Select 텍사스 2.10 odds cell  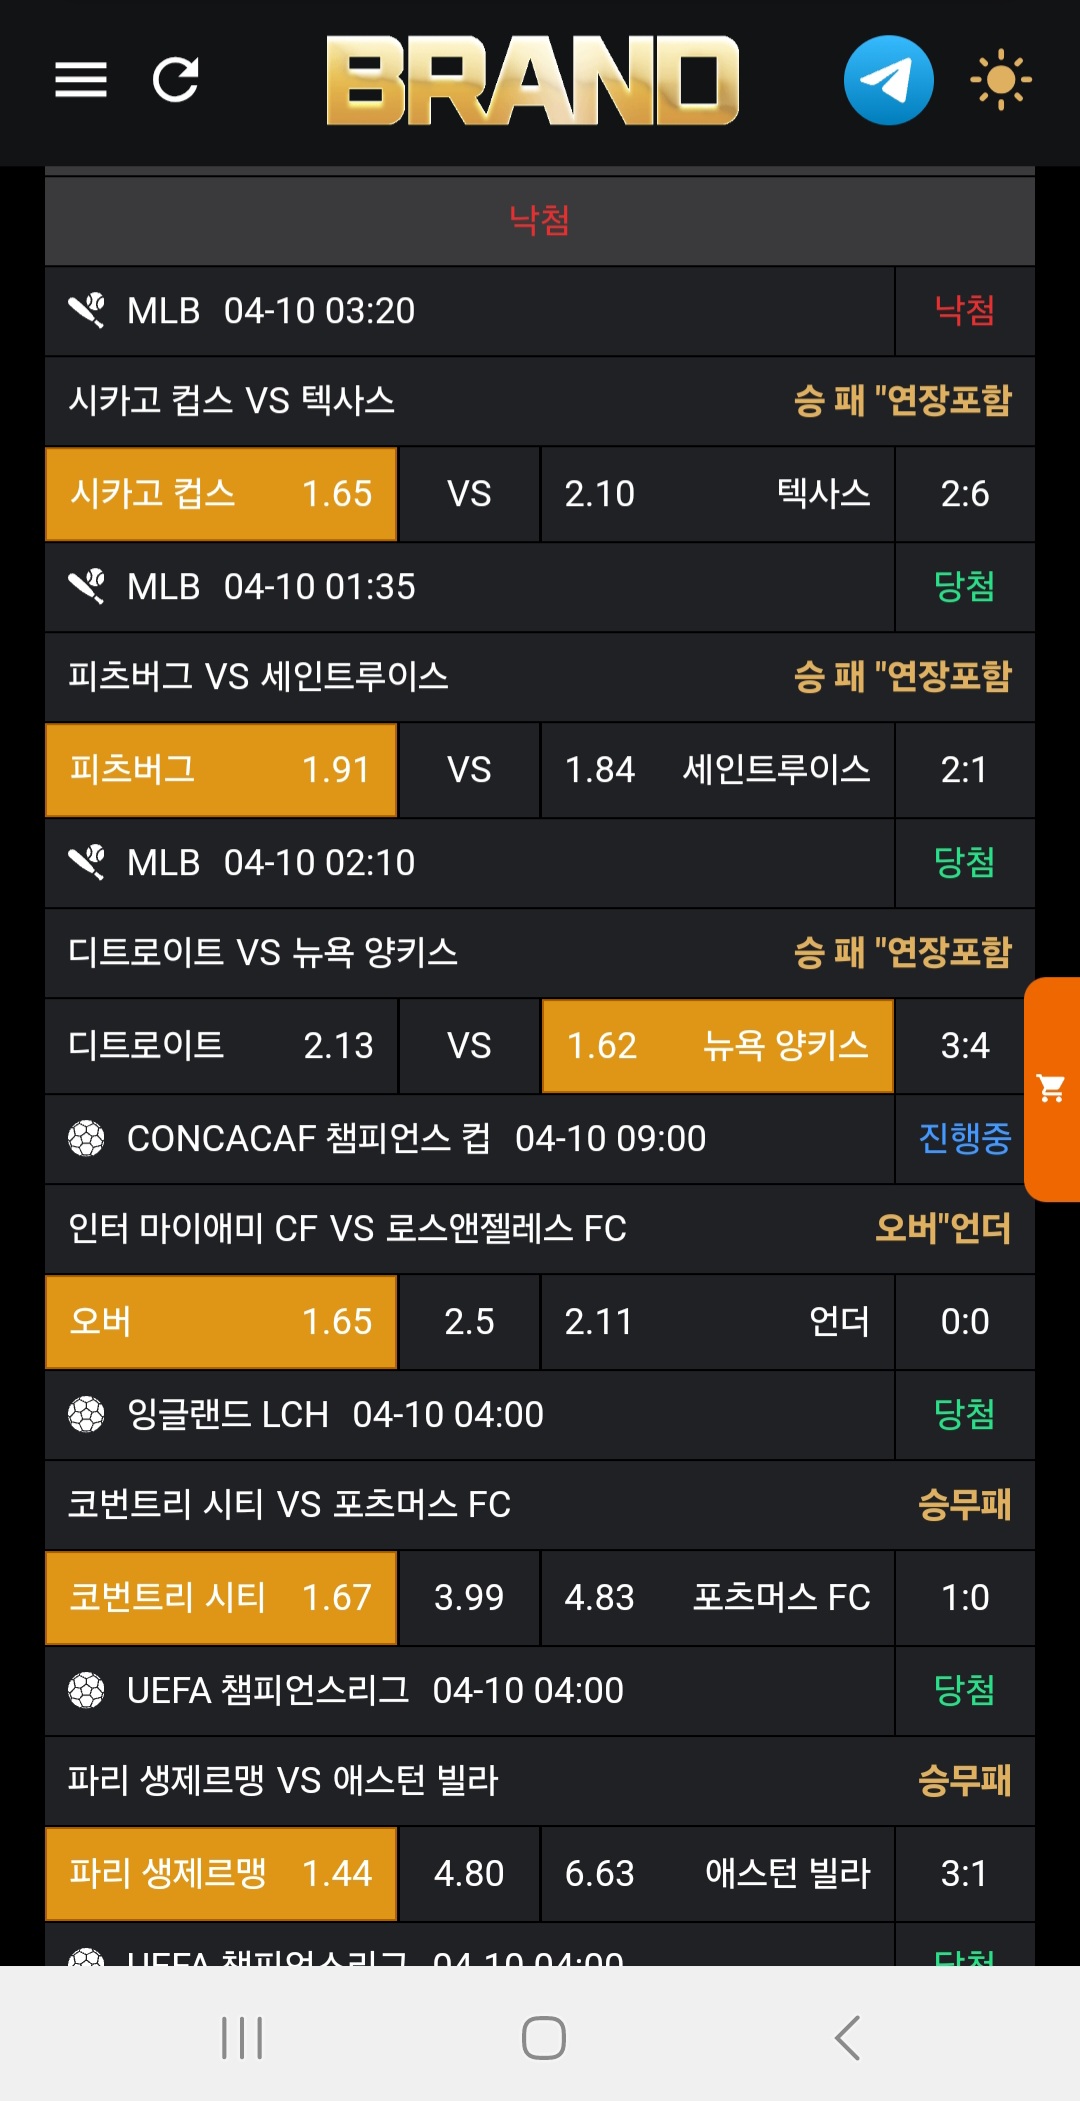[x=717, y=494]
